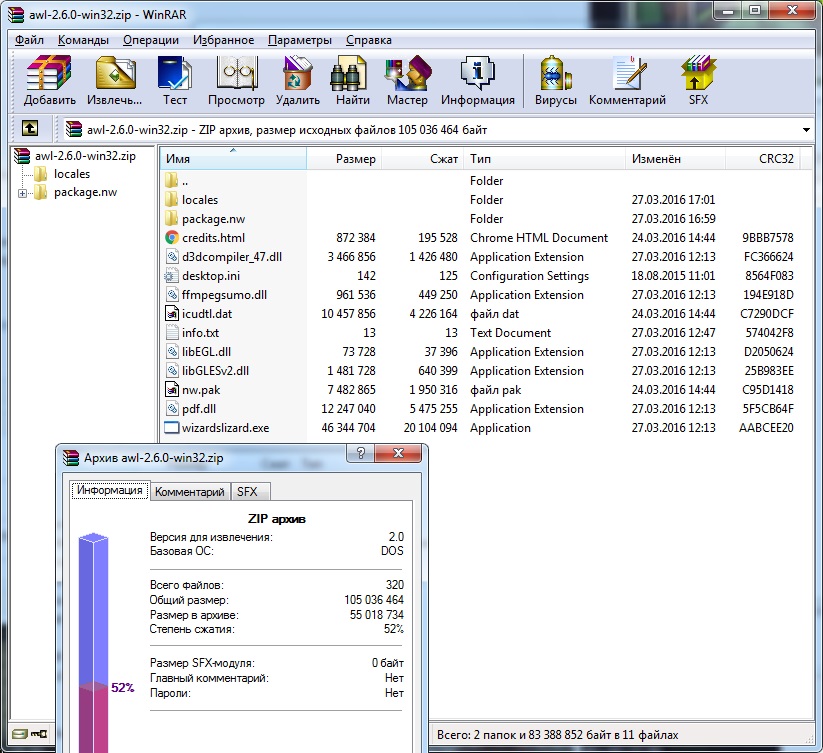823x753 pixels.
Task: Switch to the Комментарий tab in dialog
Action: pyautogui.click(x=189, y=492)
